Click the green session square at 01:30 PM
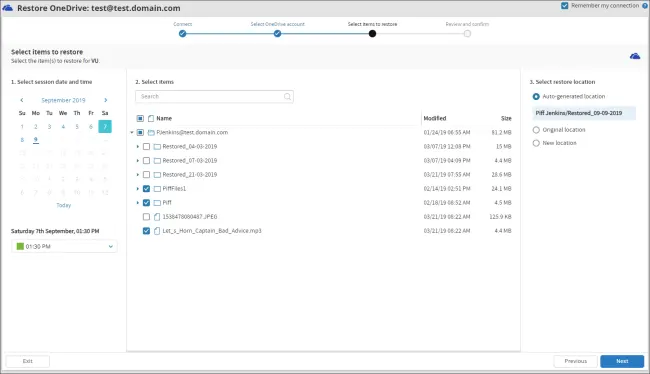 click(20, 247)
